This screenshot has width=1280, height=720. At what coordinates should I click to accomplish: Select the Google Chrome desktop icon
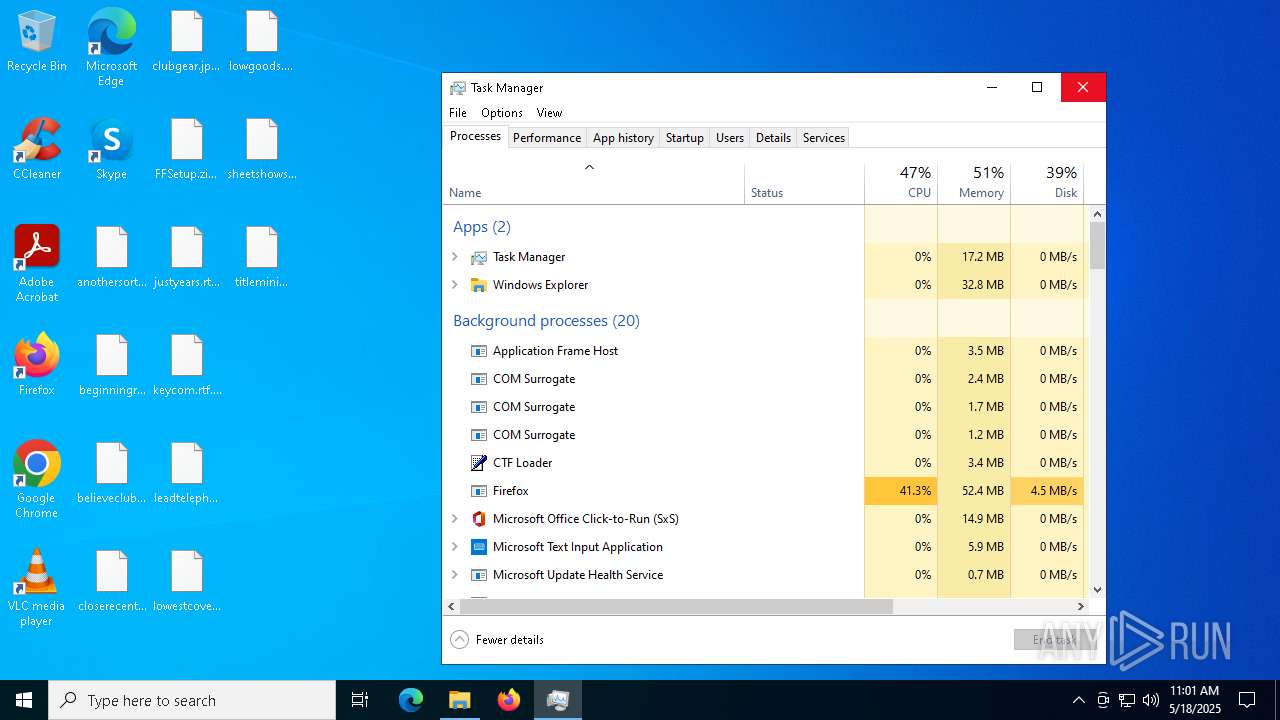point(37,480)
